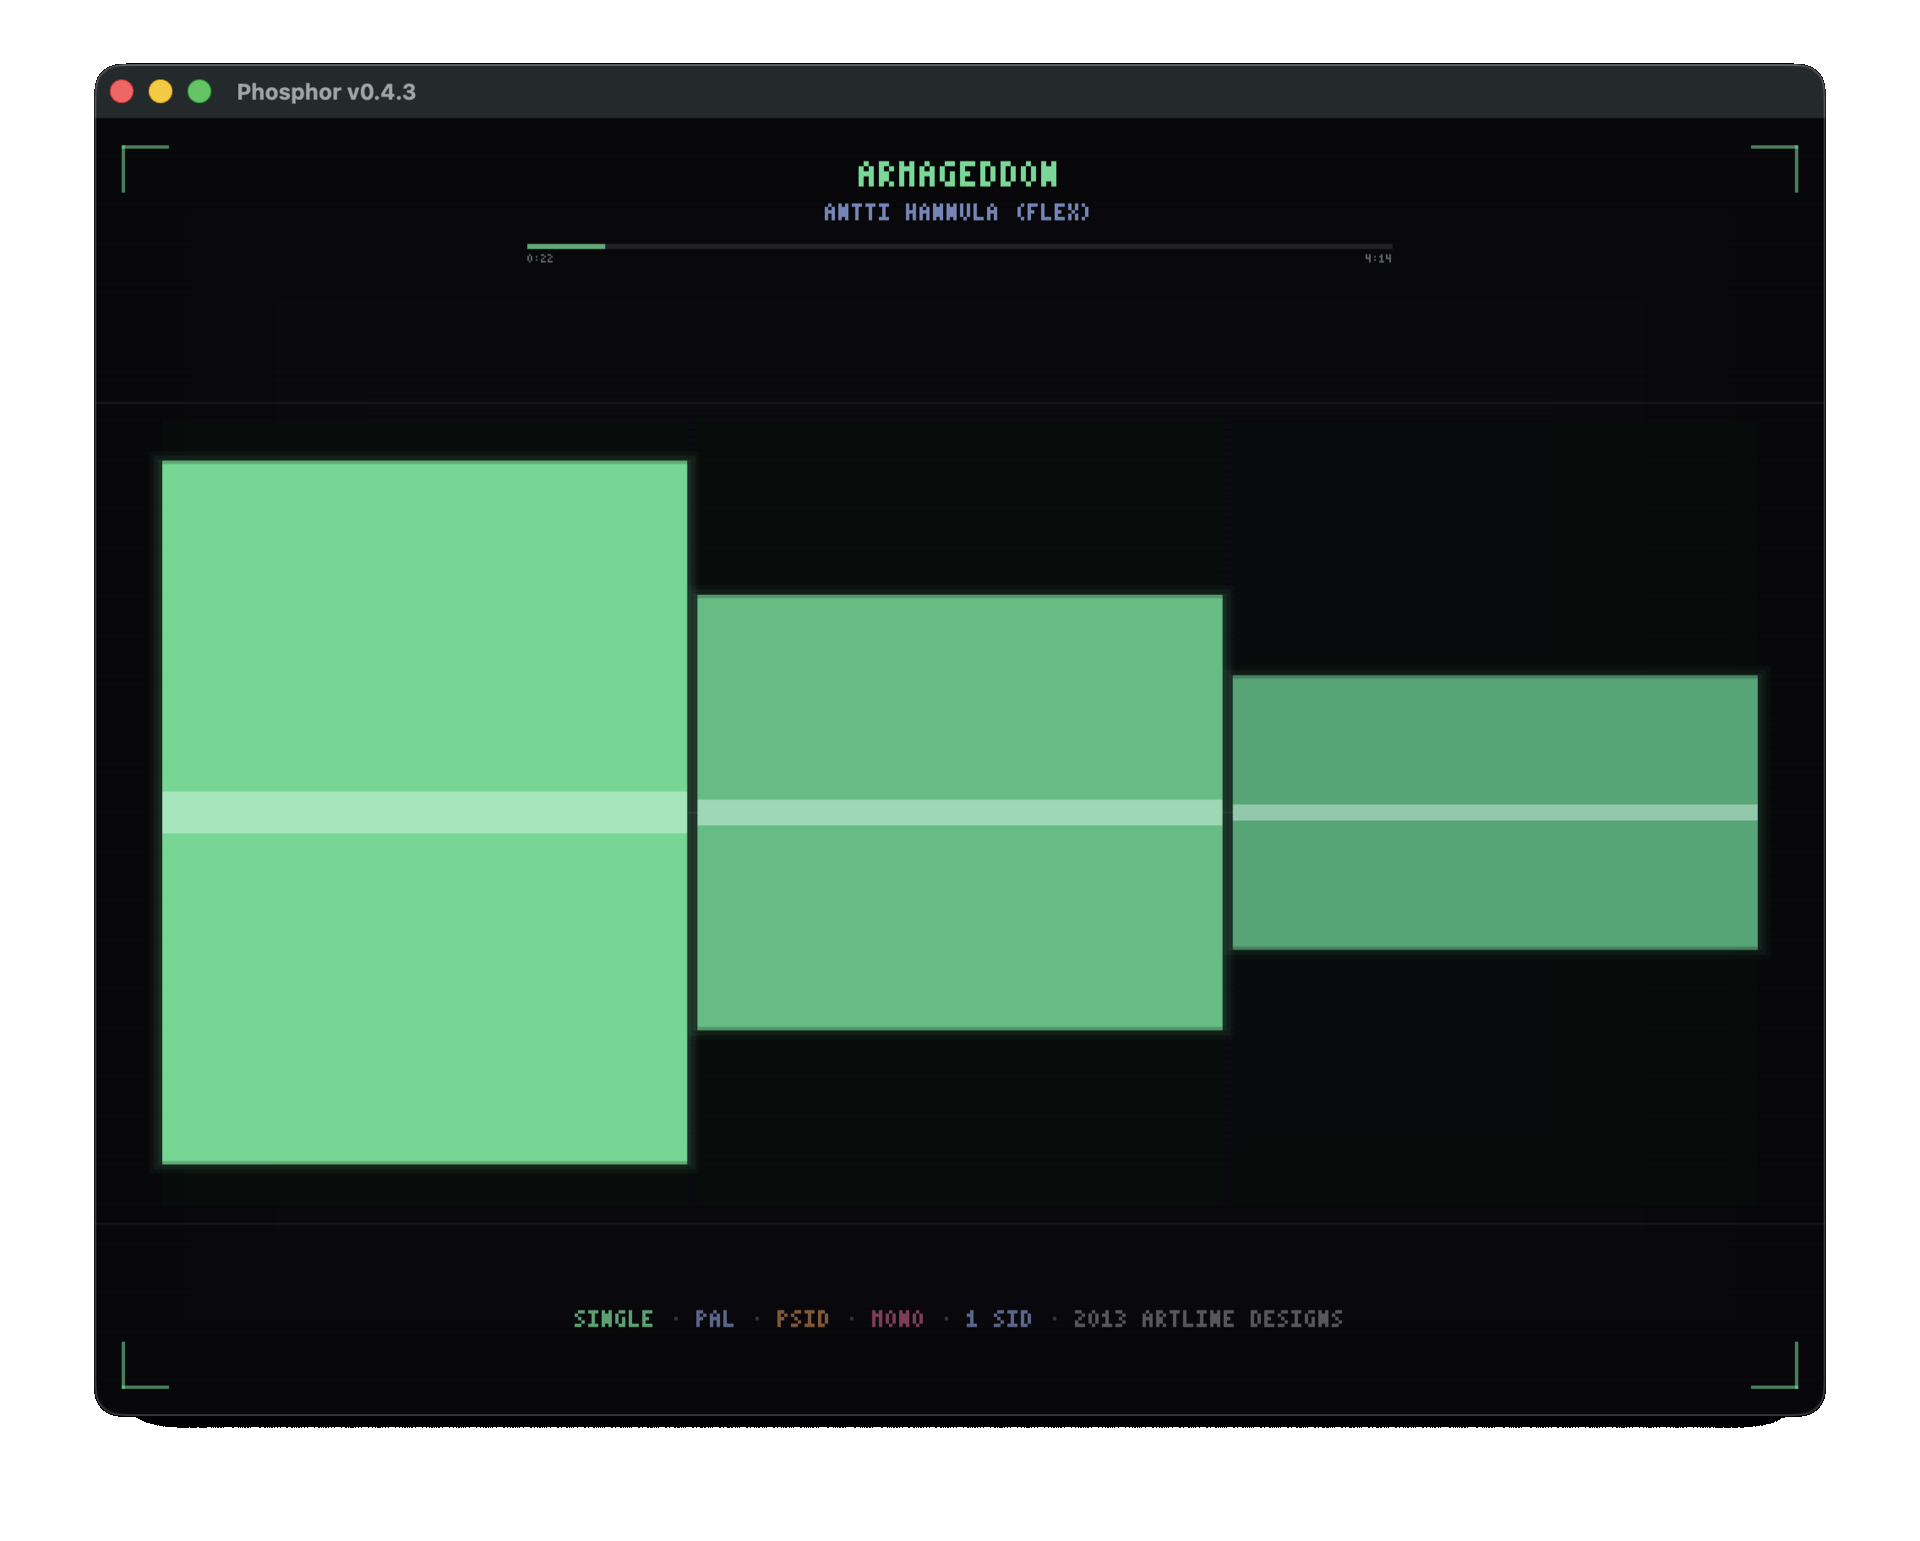Click the total duration 4:14
This screenshot has height=1541, width=1920.
[1378, 259]
